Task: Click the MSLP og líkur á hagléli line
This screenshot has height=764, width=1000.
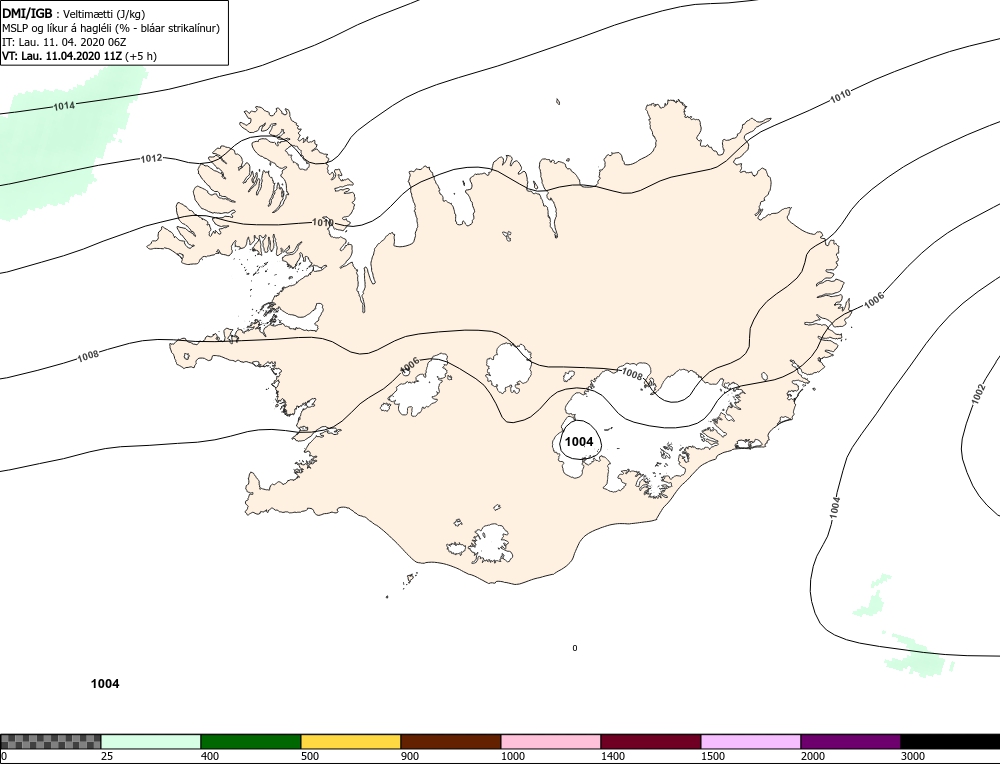Action: click(111, 28)
